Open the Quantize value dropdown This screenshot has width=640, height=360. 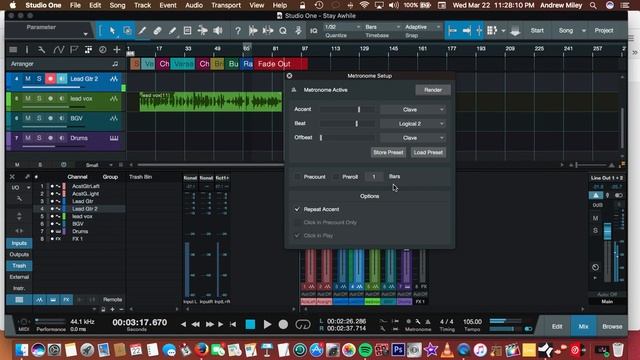point(342,27)
